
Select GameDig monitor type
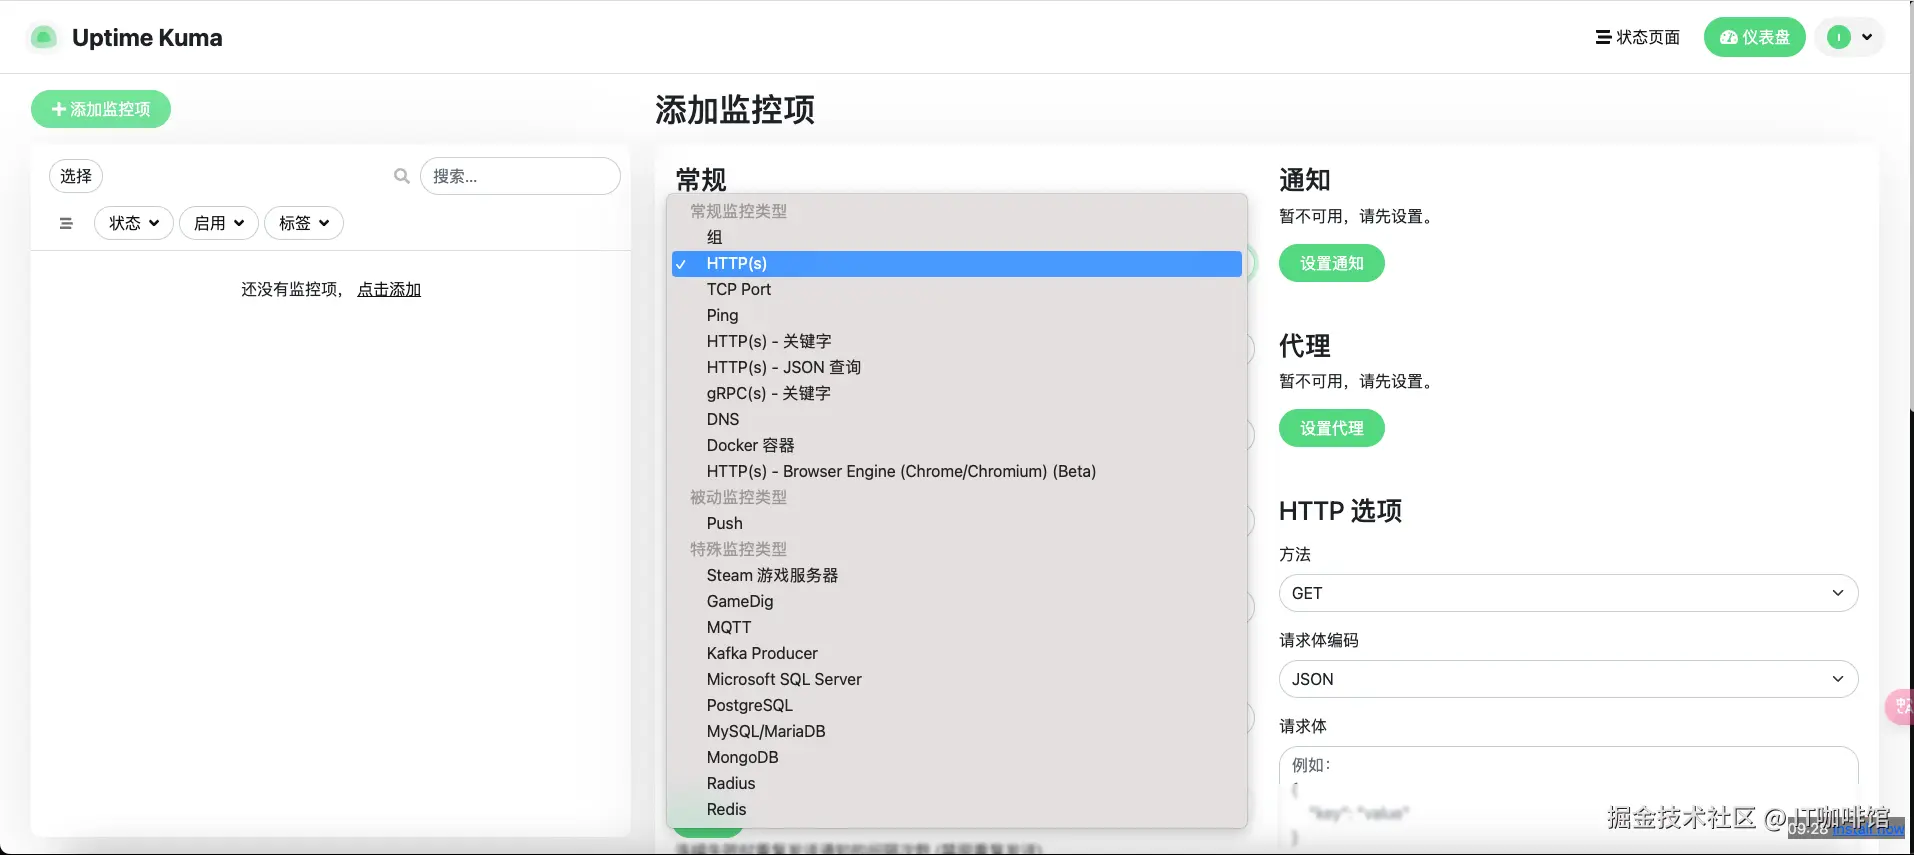(957, 601)
